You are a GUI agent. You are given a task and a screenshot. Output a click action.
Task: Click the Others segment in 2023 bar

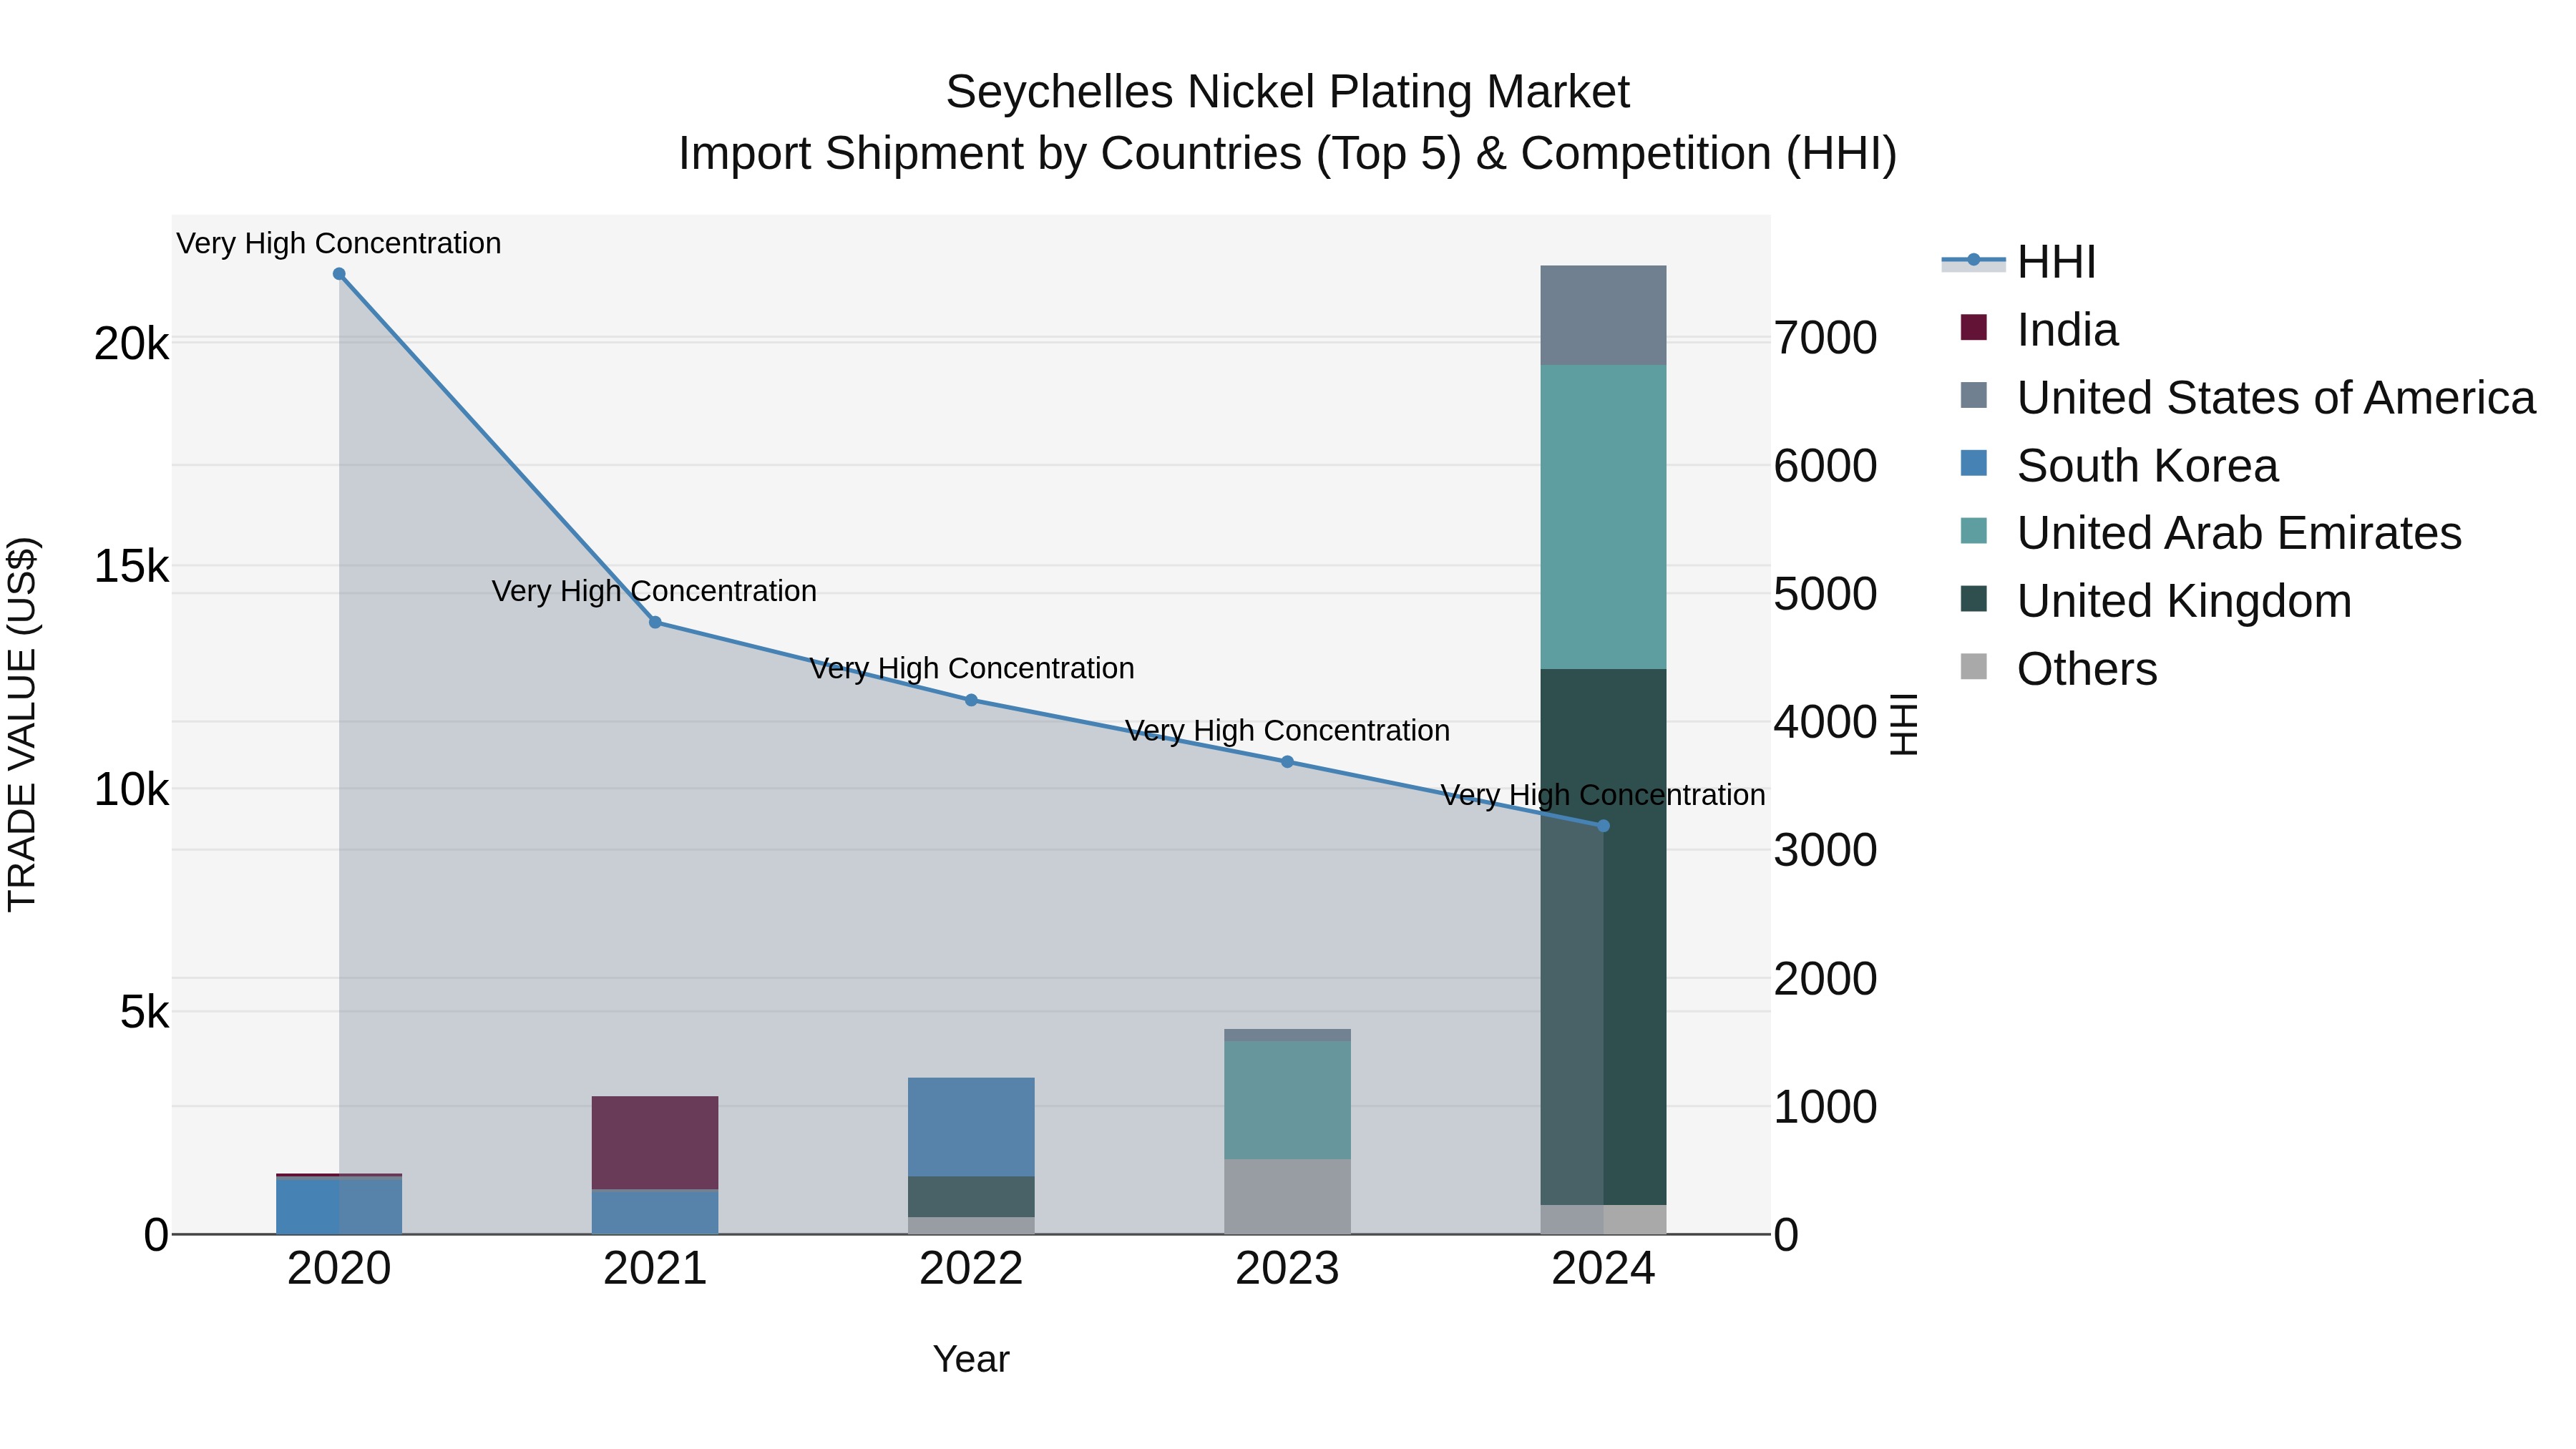point(1287,1197)
